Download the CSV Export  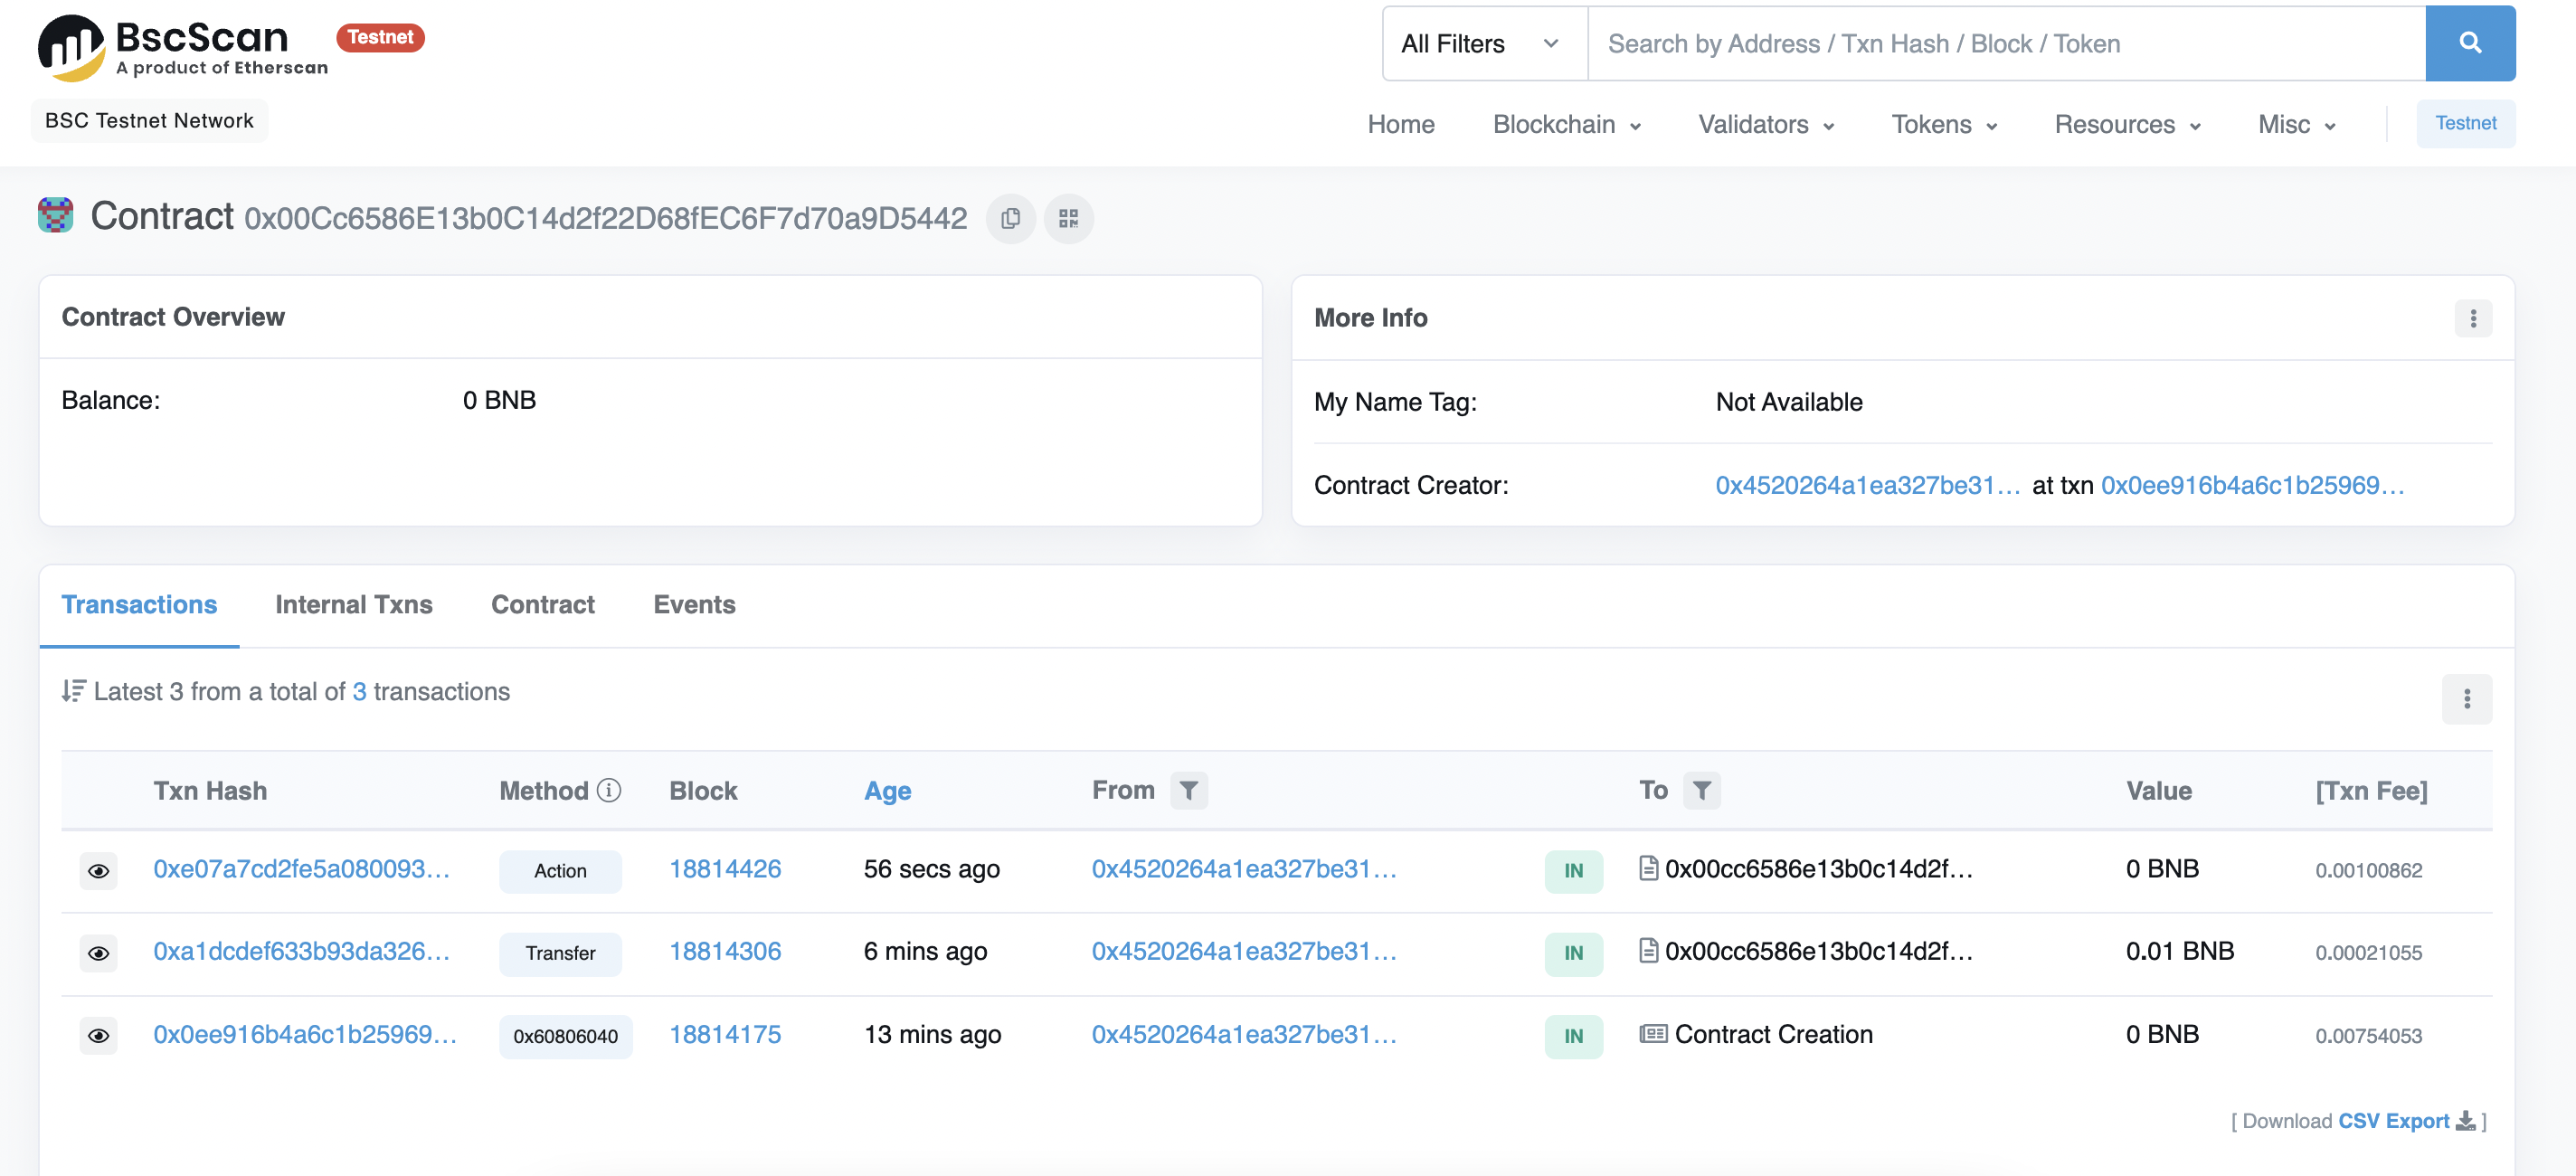(2393, 1120)
